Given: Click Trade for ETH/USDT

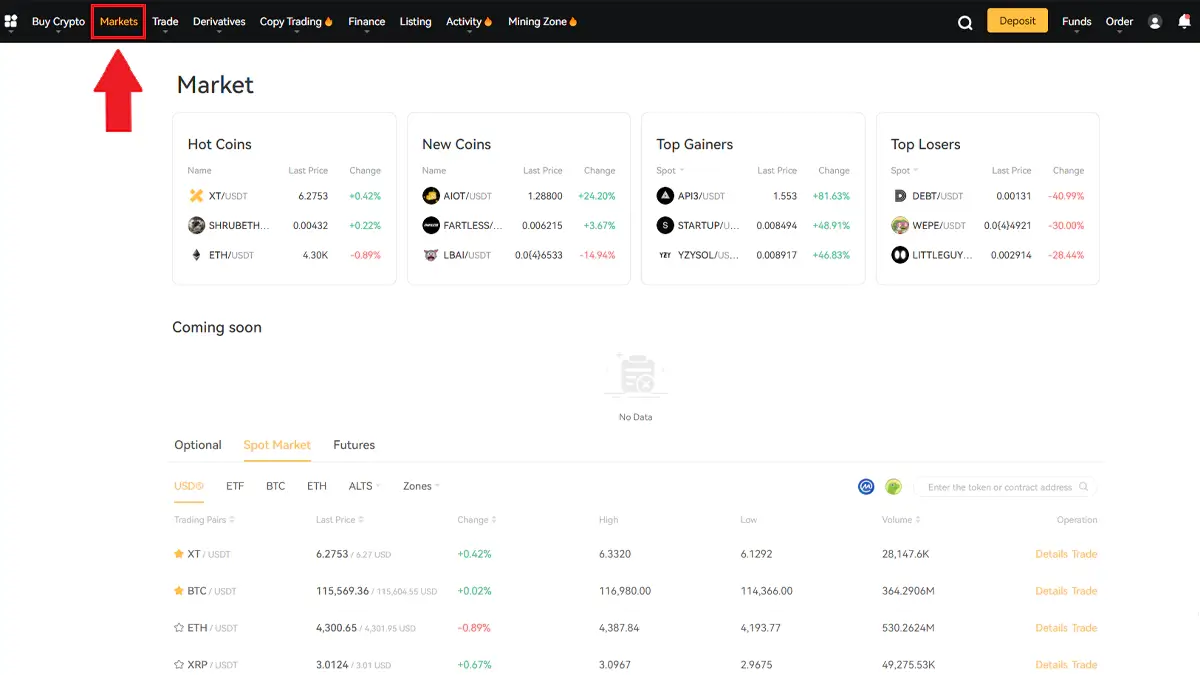Looking at the screenshot, I should coord(1085,628).
